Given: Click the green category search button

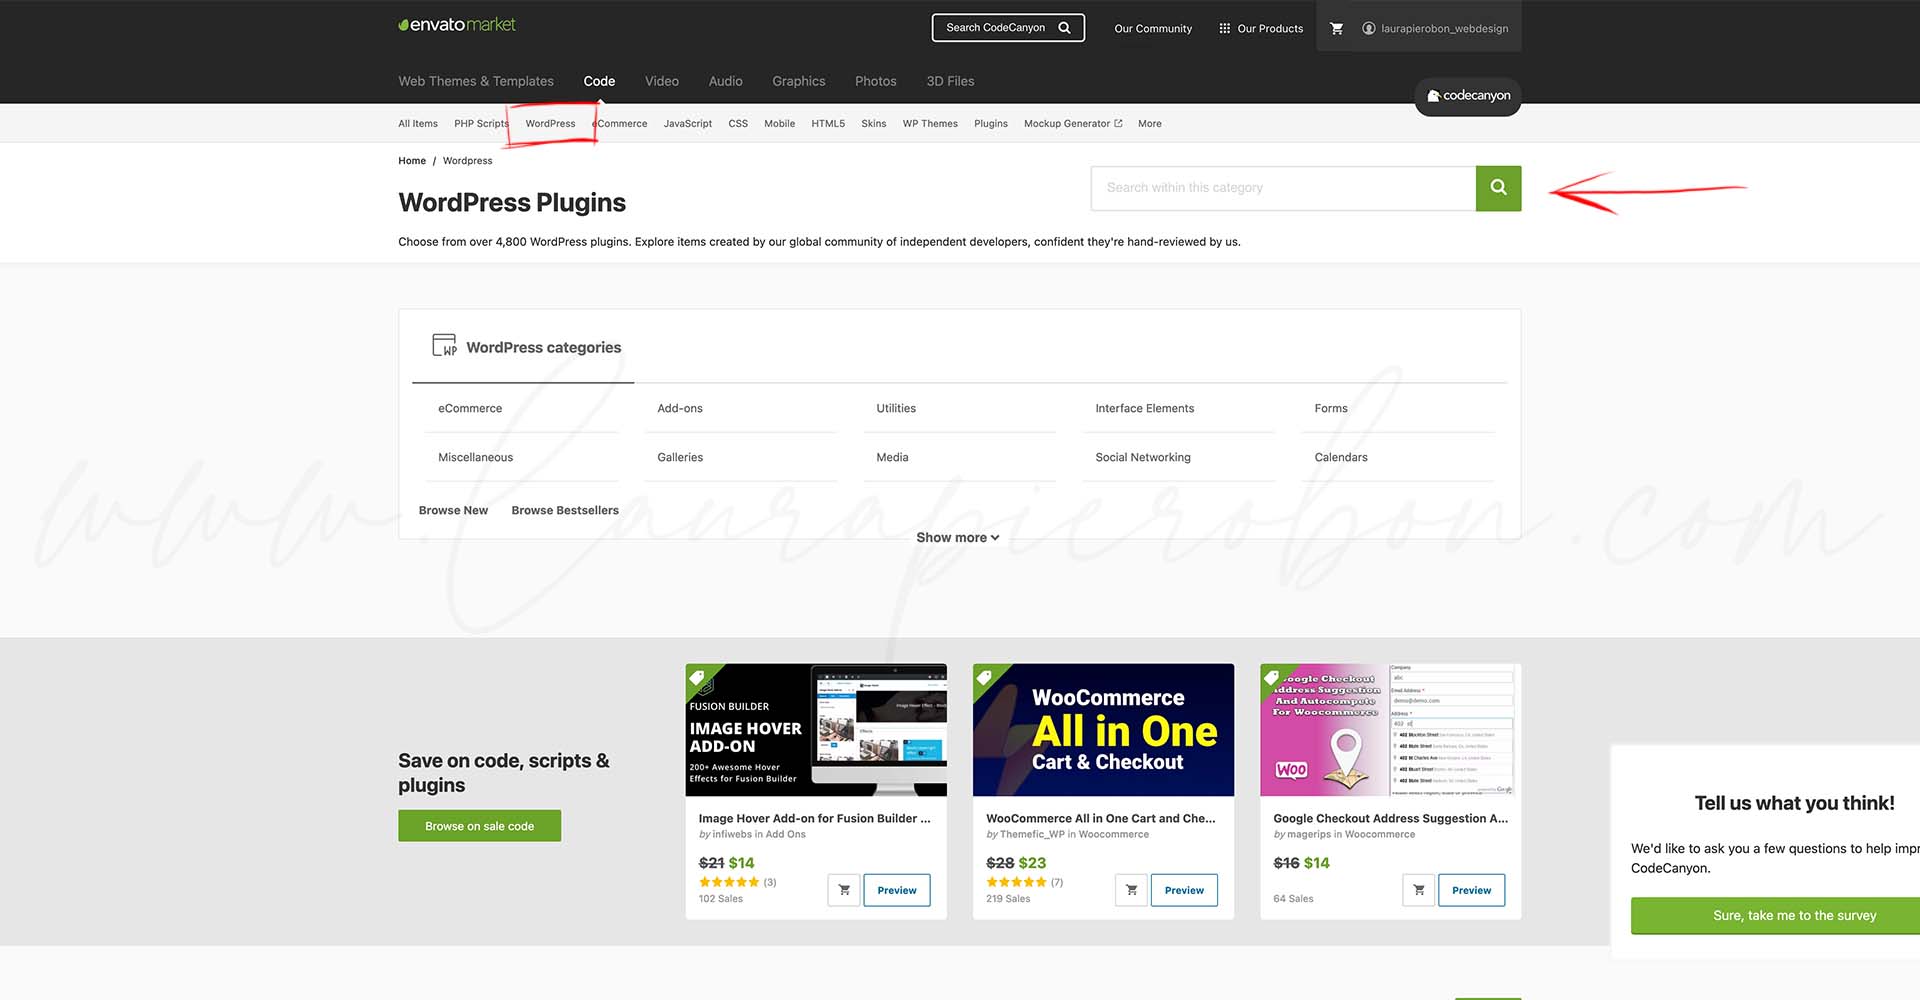Looking at the screenshot, I should pyautogui.click(x=1498, y=188).
